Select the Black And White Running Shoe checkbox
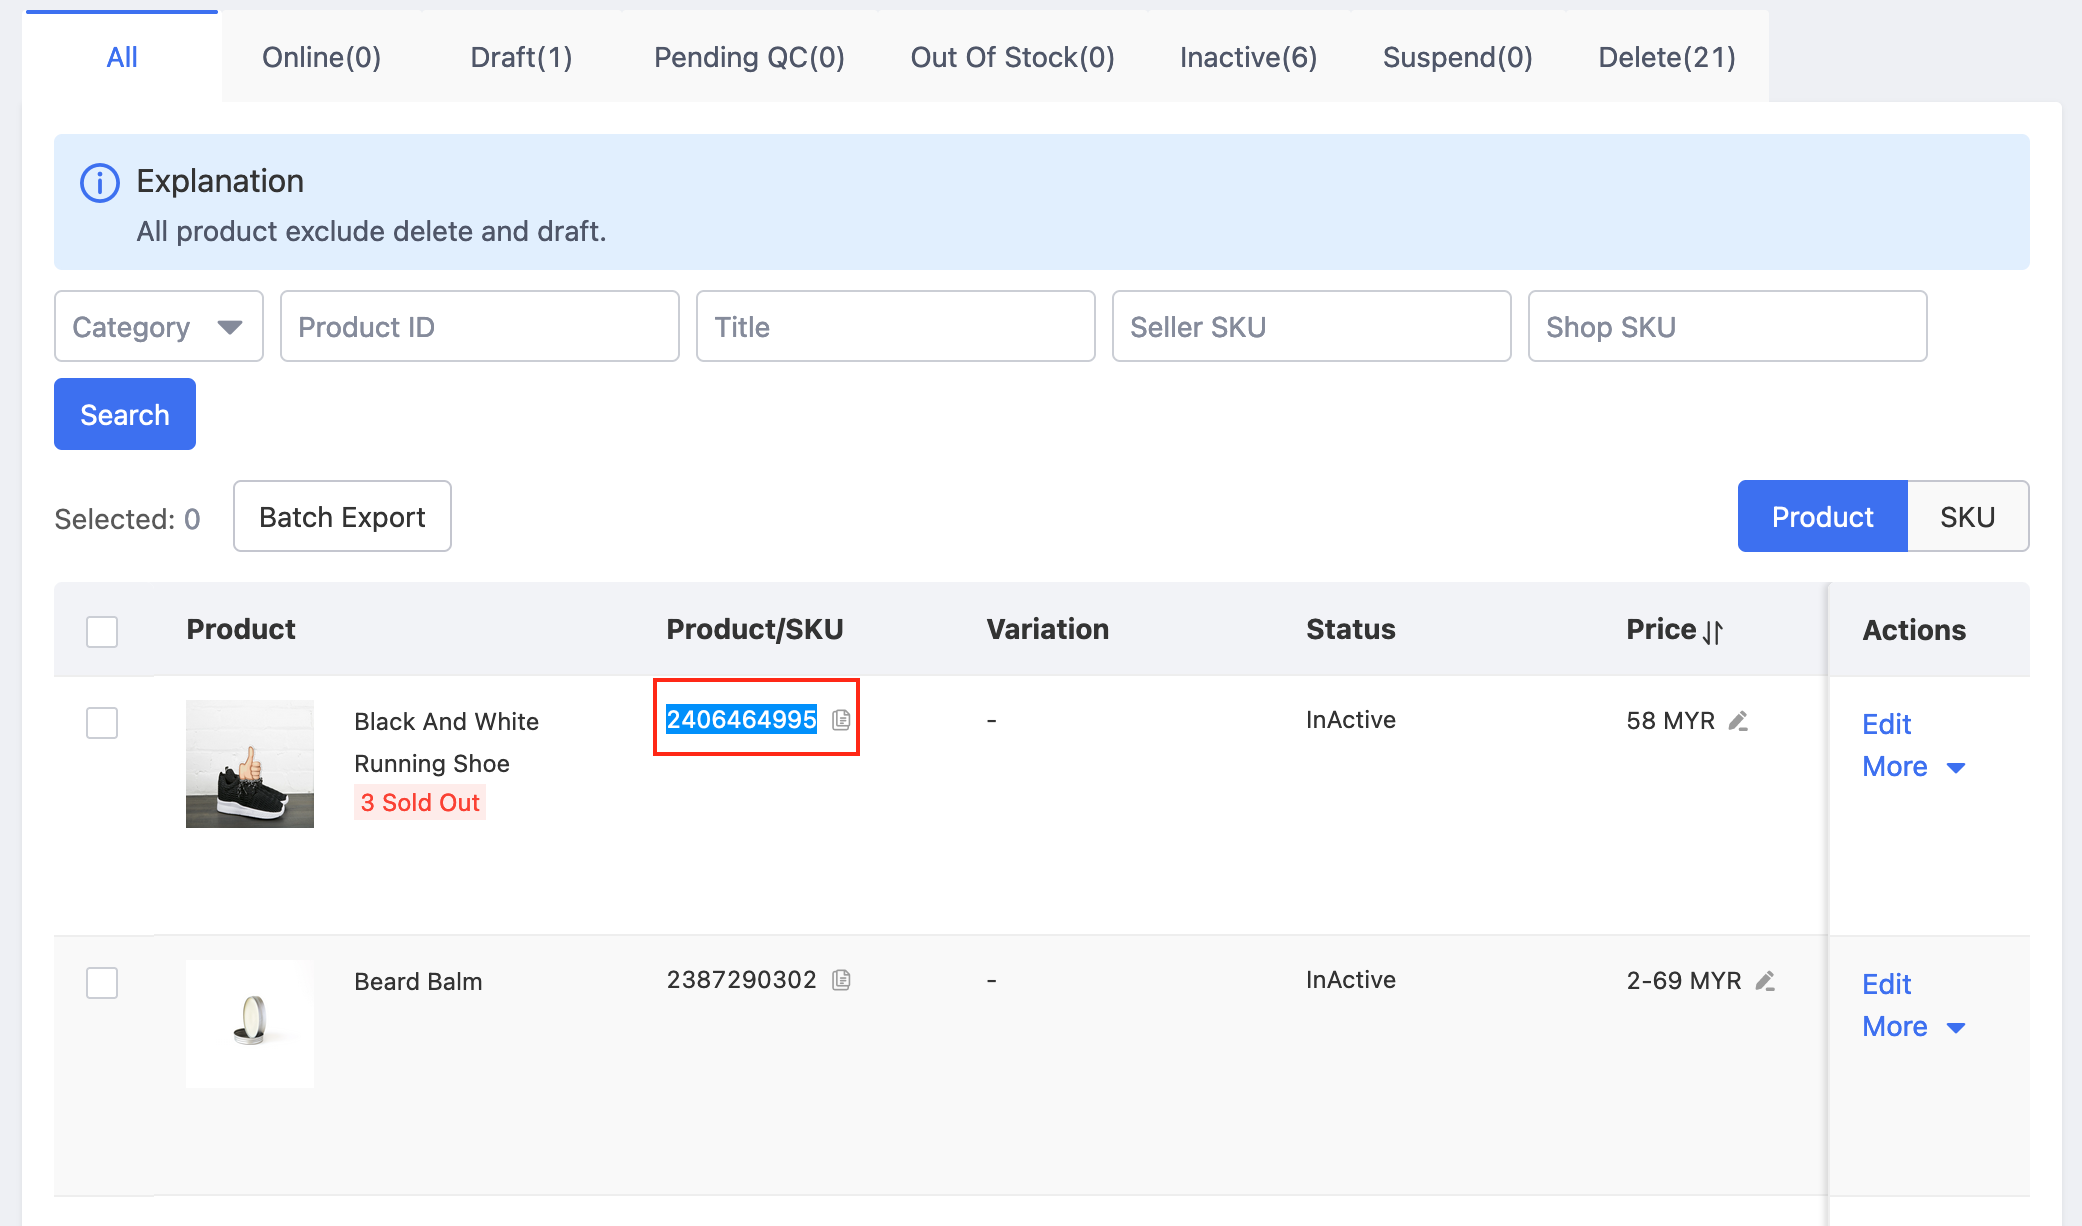 point(101,723)
